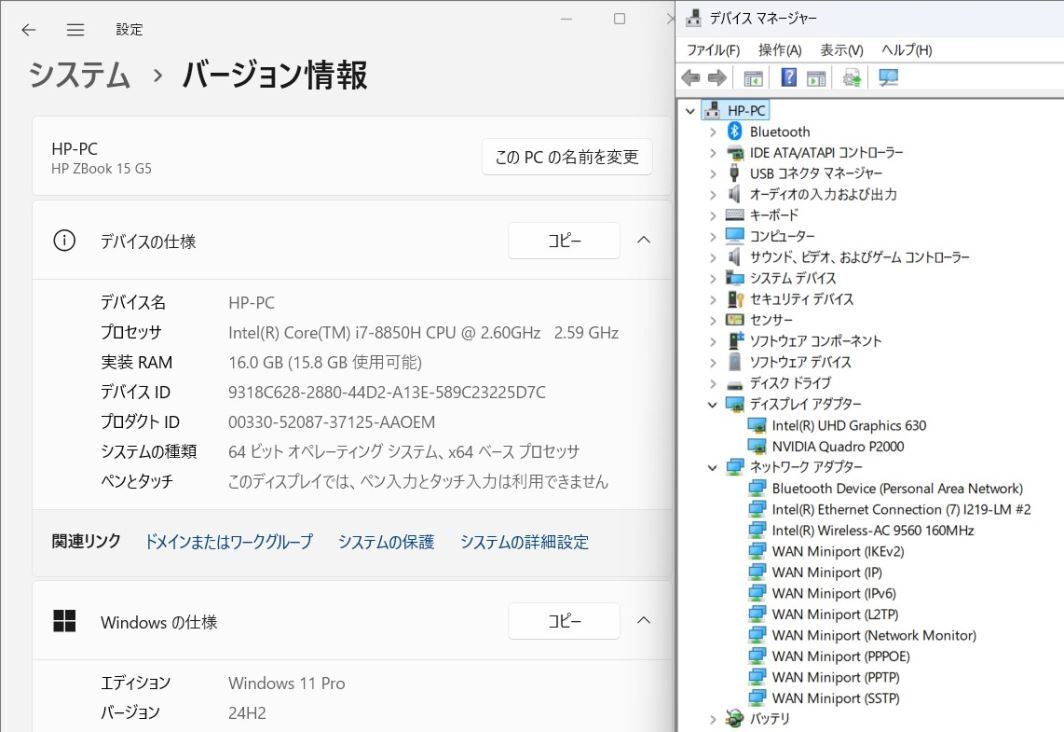Click the battery category icon
Image resolution: width=1064 pixels, height=732 pixels.
[x=734, y=718]
